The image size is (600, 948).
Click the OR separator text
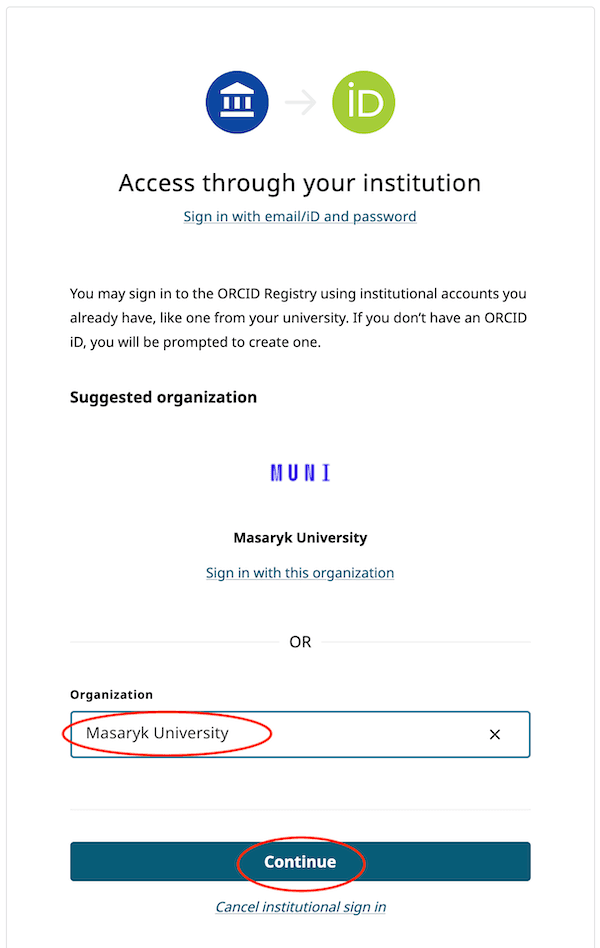[x=300, y=642]
